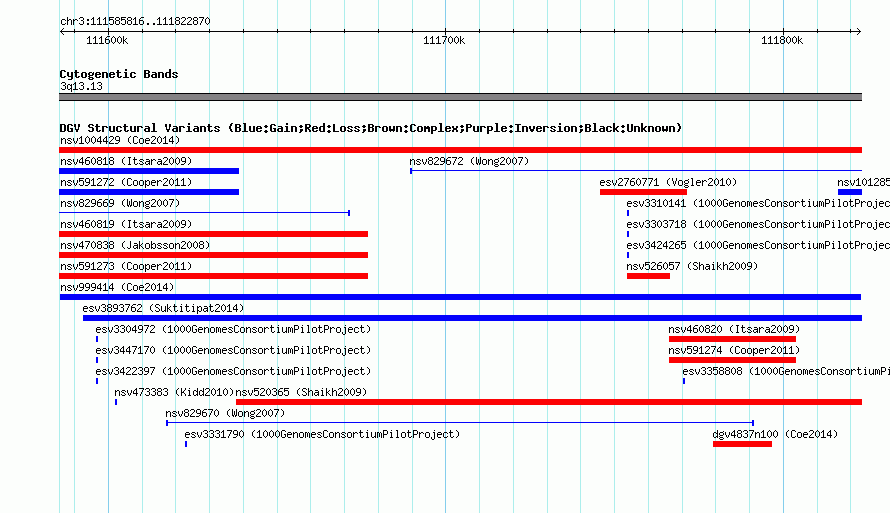
Task: Click nsv460819 (Itsara2009) label
Action: pos(126,224)
